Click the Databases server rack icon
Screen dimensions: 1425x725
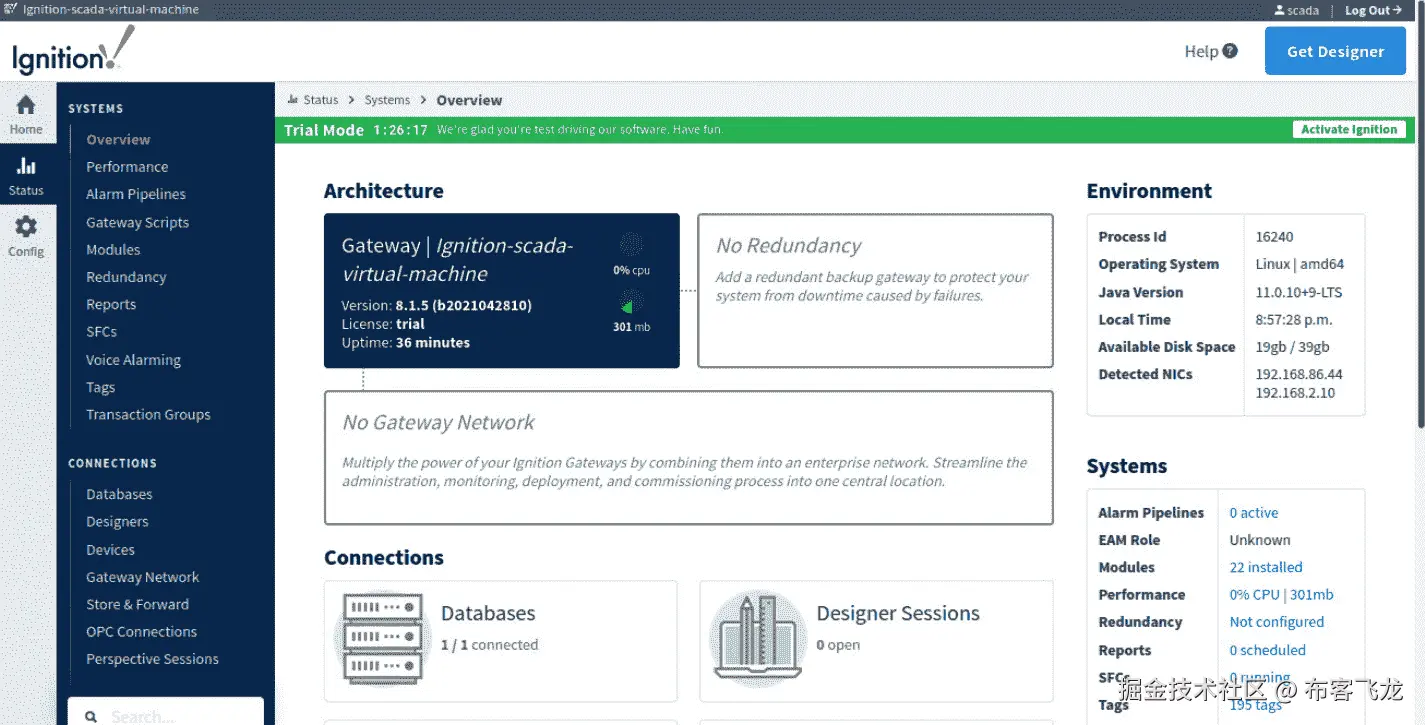click(382, 636)
